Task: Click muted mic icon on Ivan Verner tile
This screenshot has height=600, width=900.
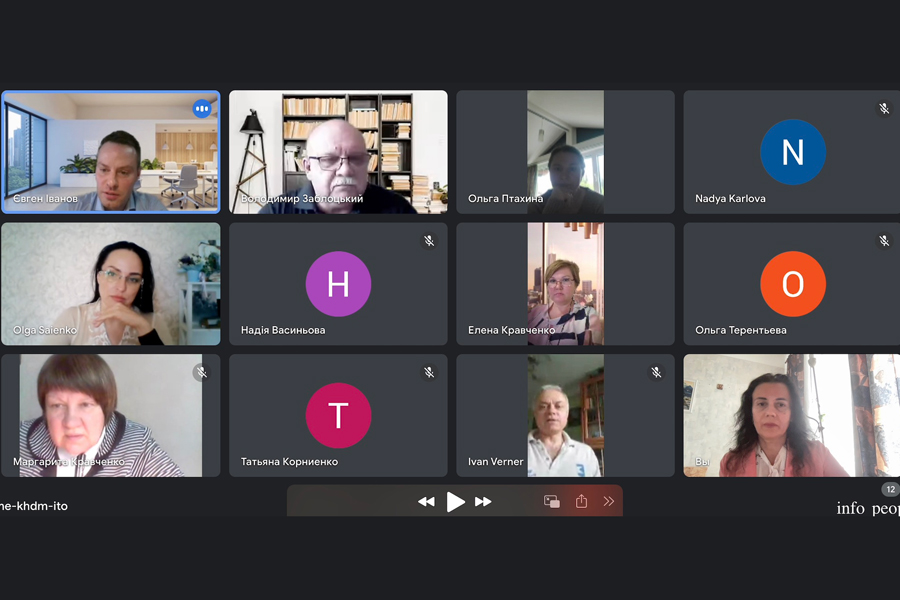Action: pyautogui.click(x=656, y=372)
